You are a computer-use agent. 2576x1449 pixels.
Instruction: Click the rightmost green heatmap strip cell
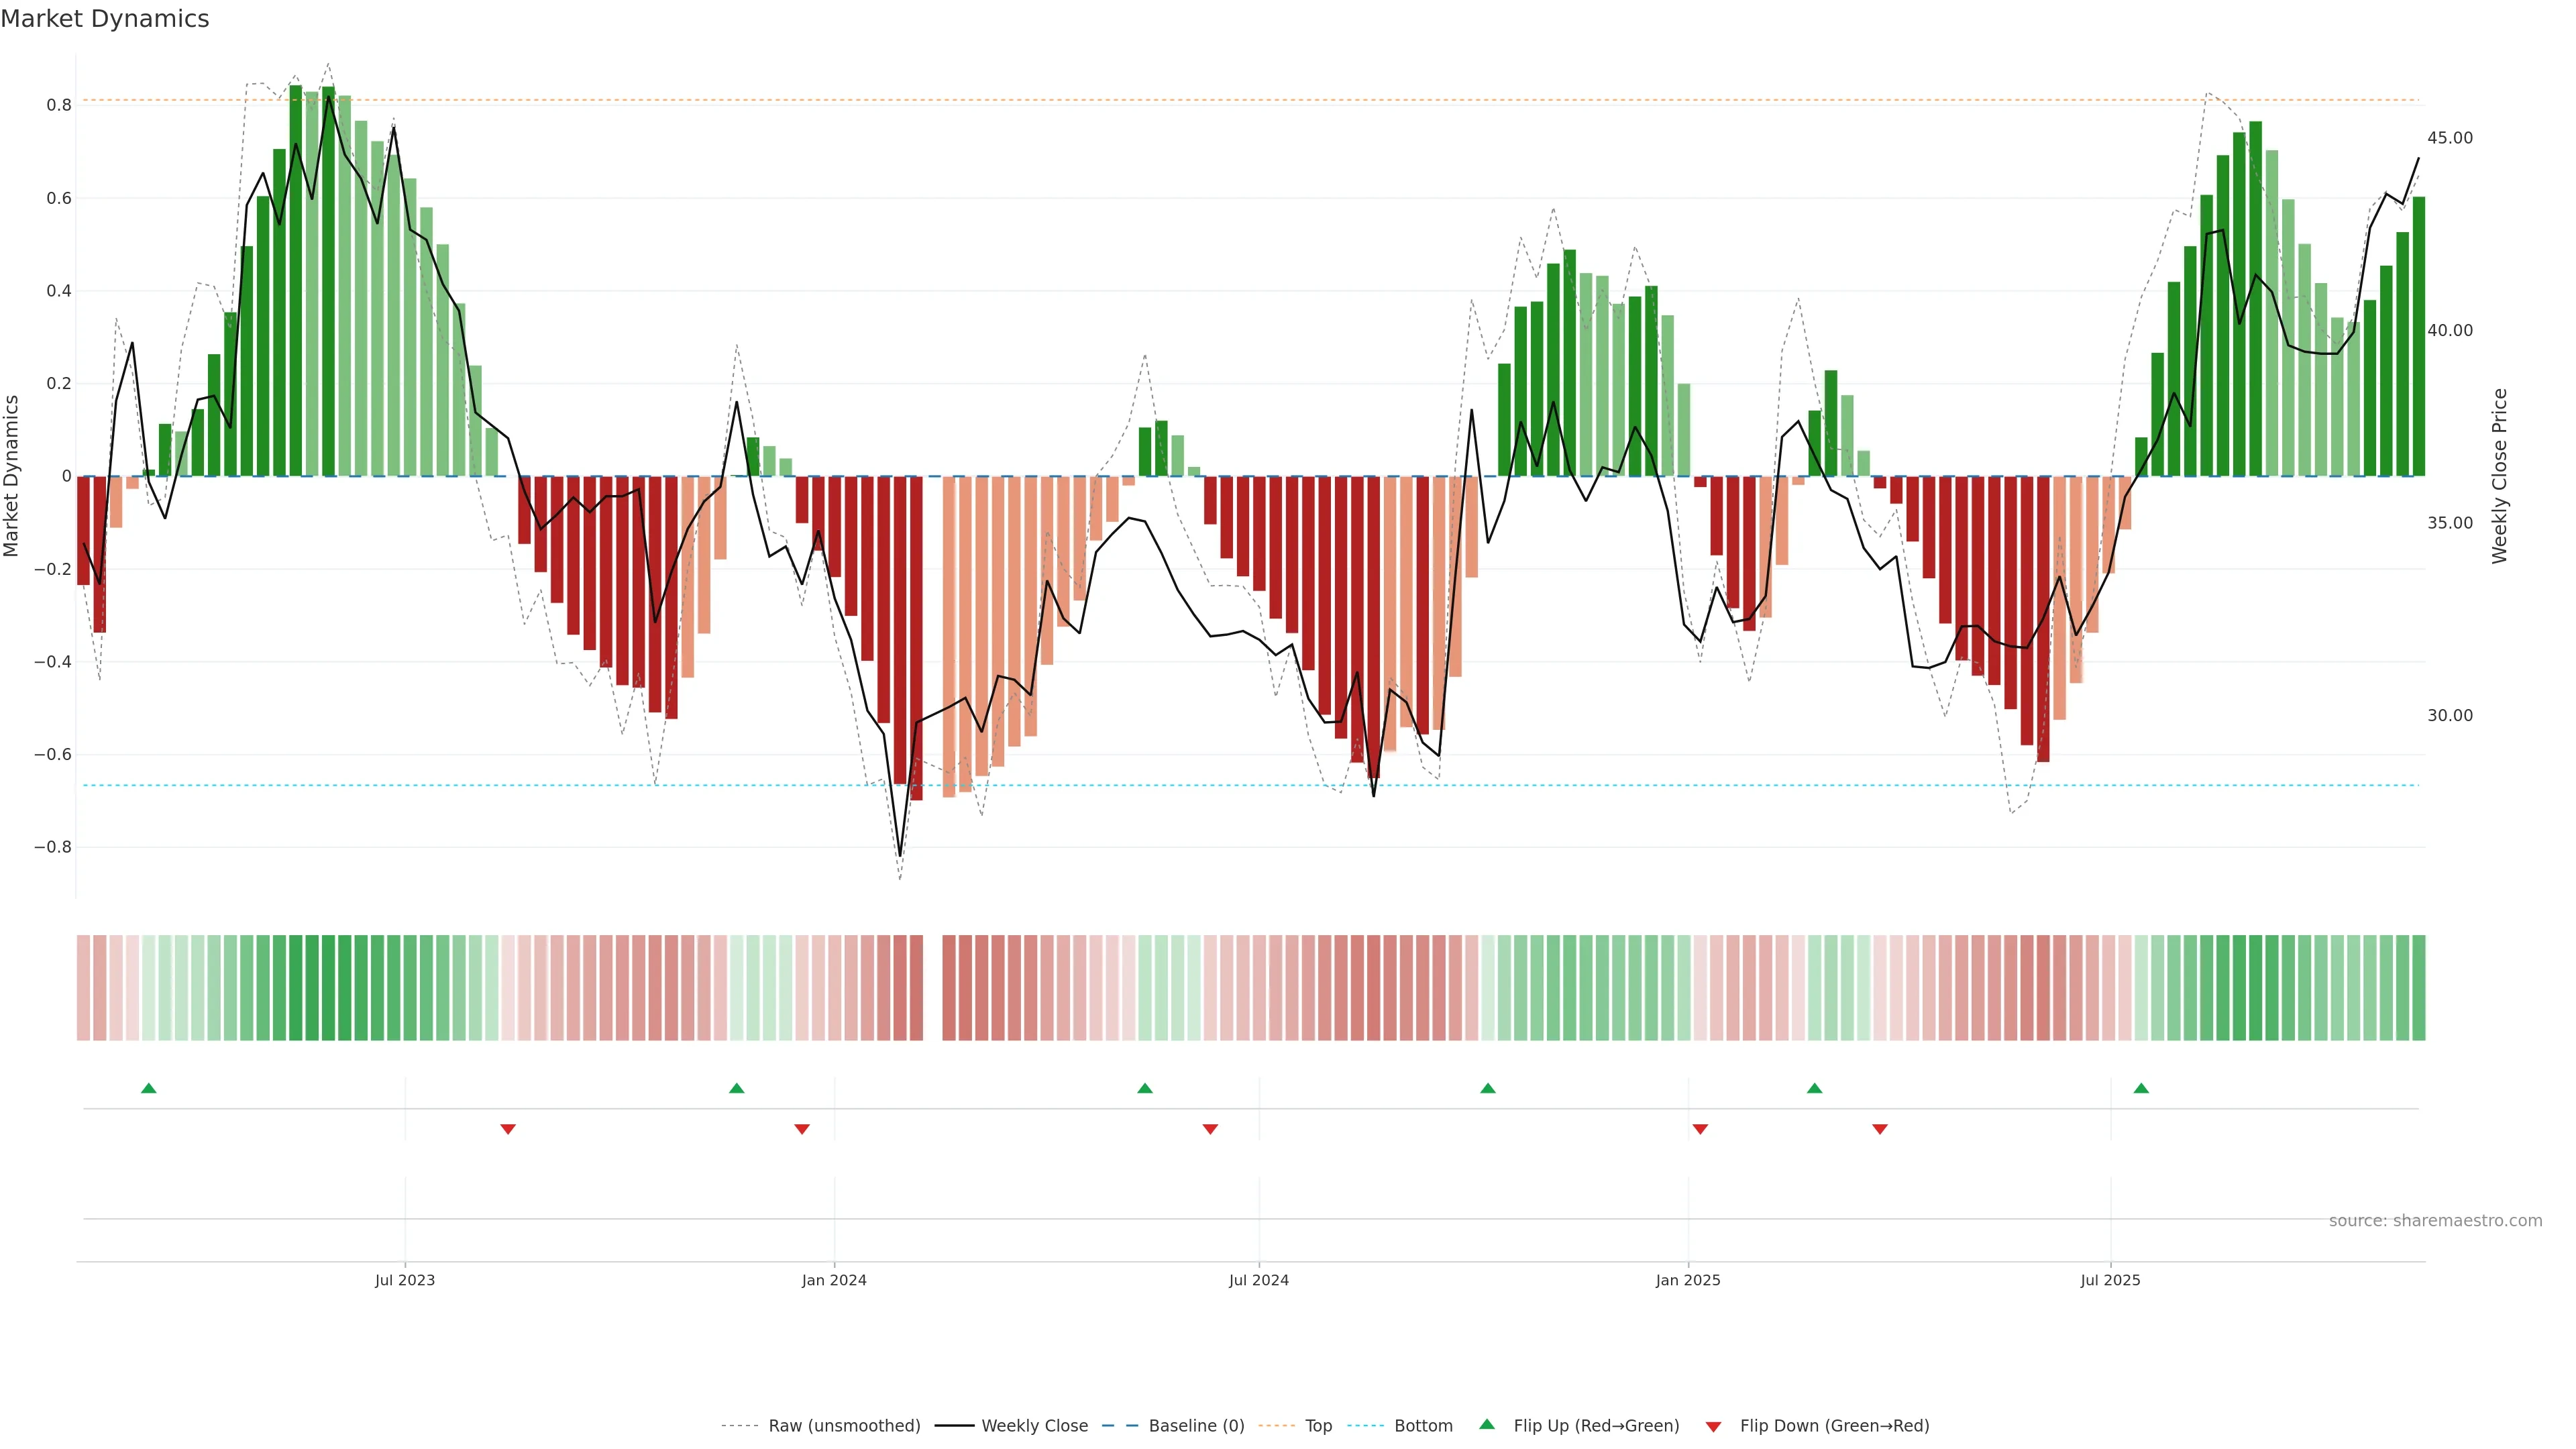2418,988
